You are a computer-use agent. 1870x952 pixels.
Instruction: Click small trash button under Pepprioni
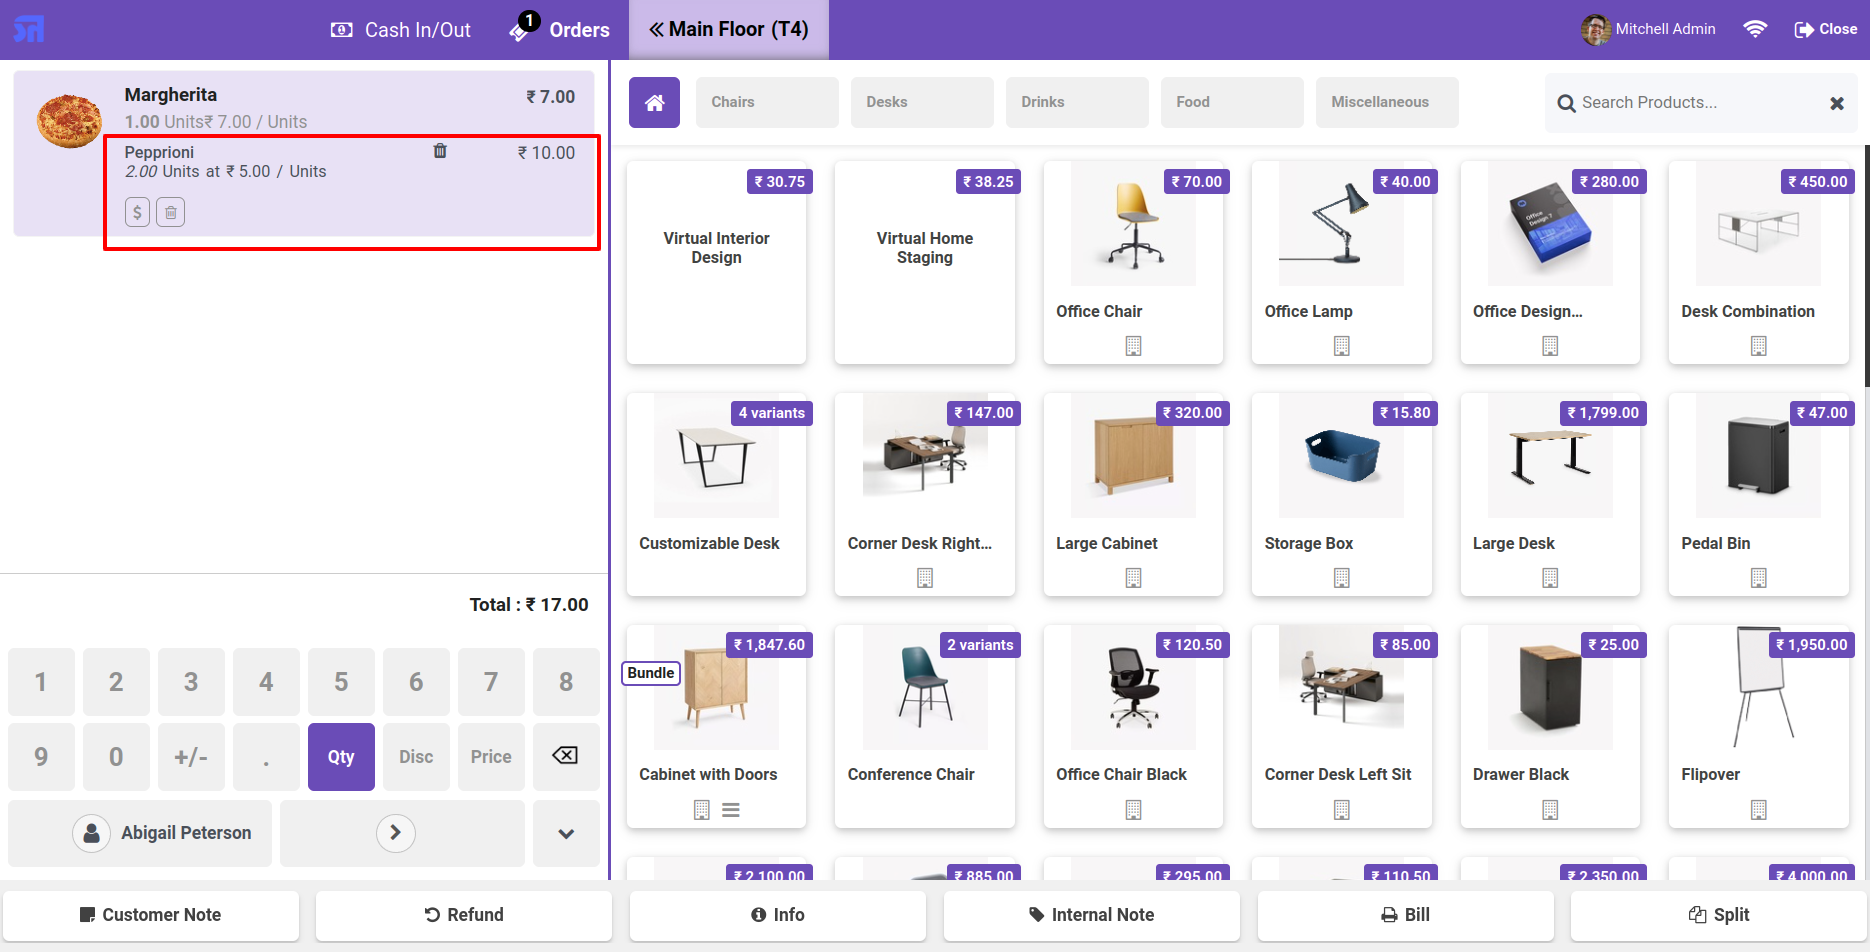pos(171,212)
